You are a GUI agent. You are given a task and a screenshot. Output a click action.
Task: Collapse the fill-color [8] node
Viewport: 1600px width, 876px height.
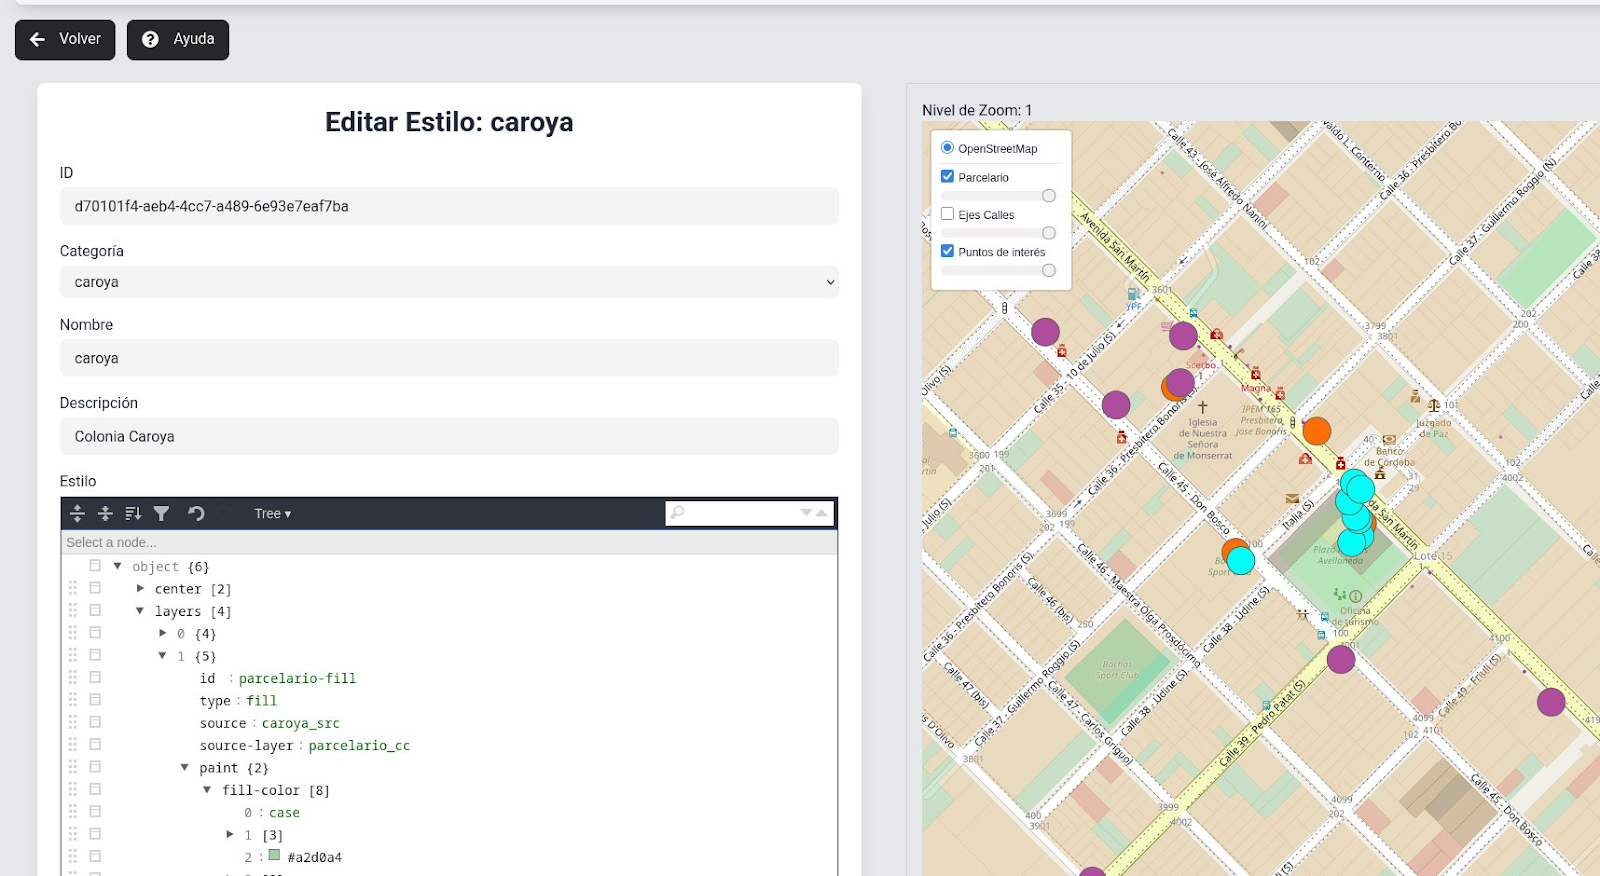tap(207, 790)
